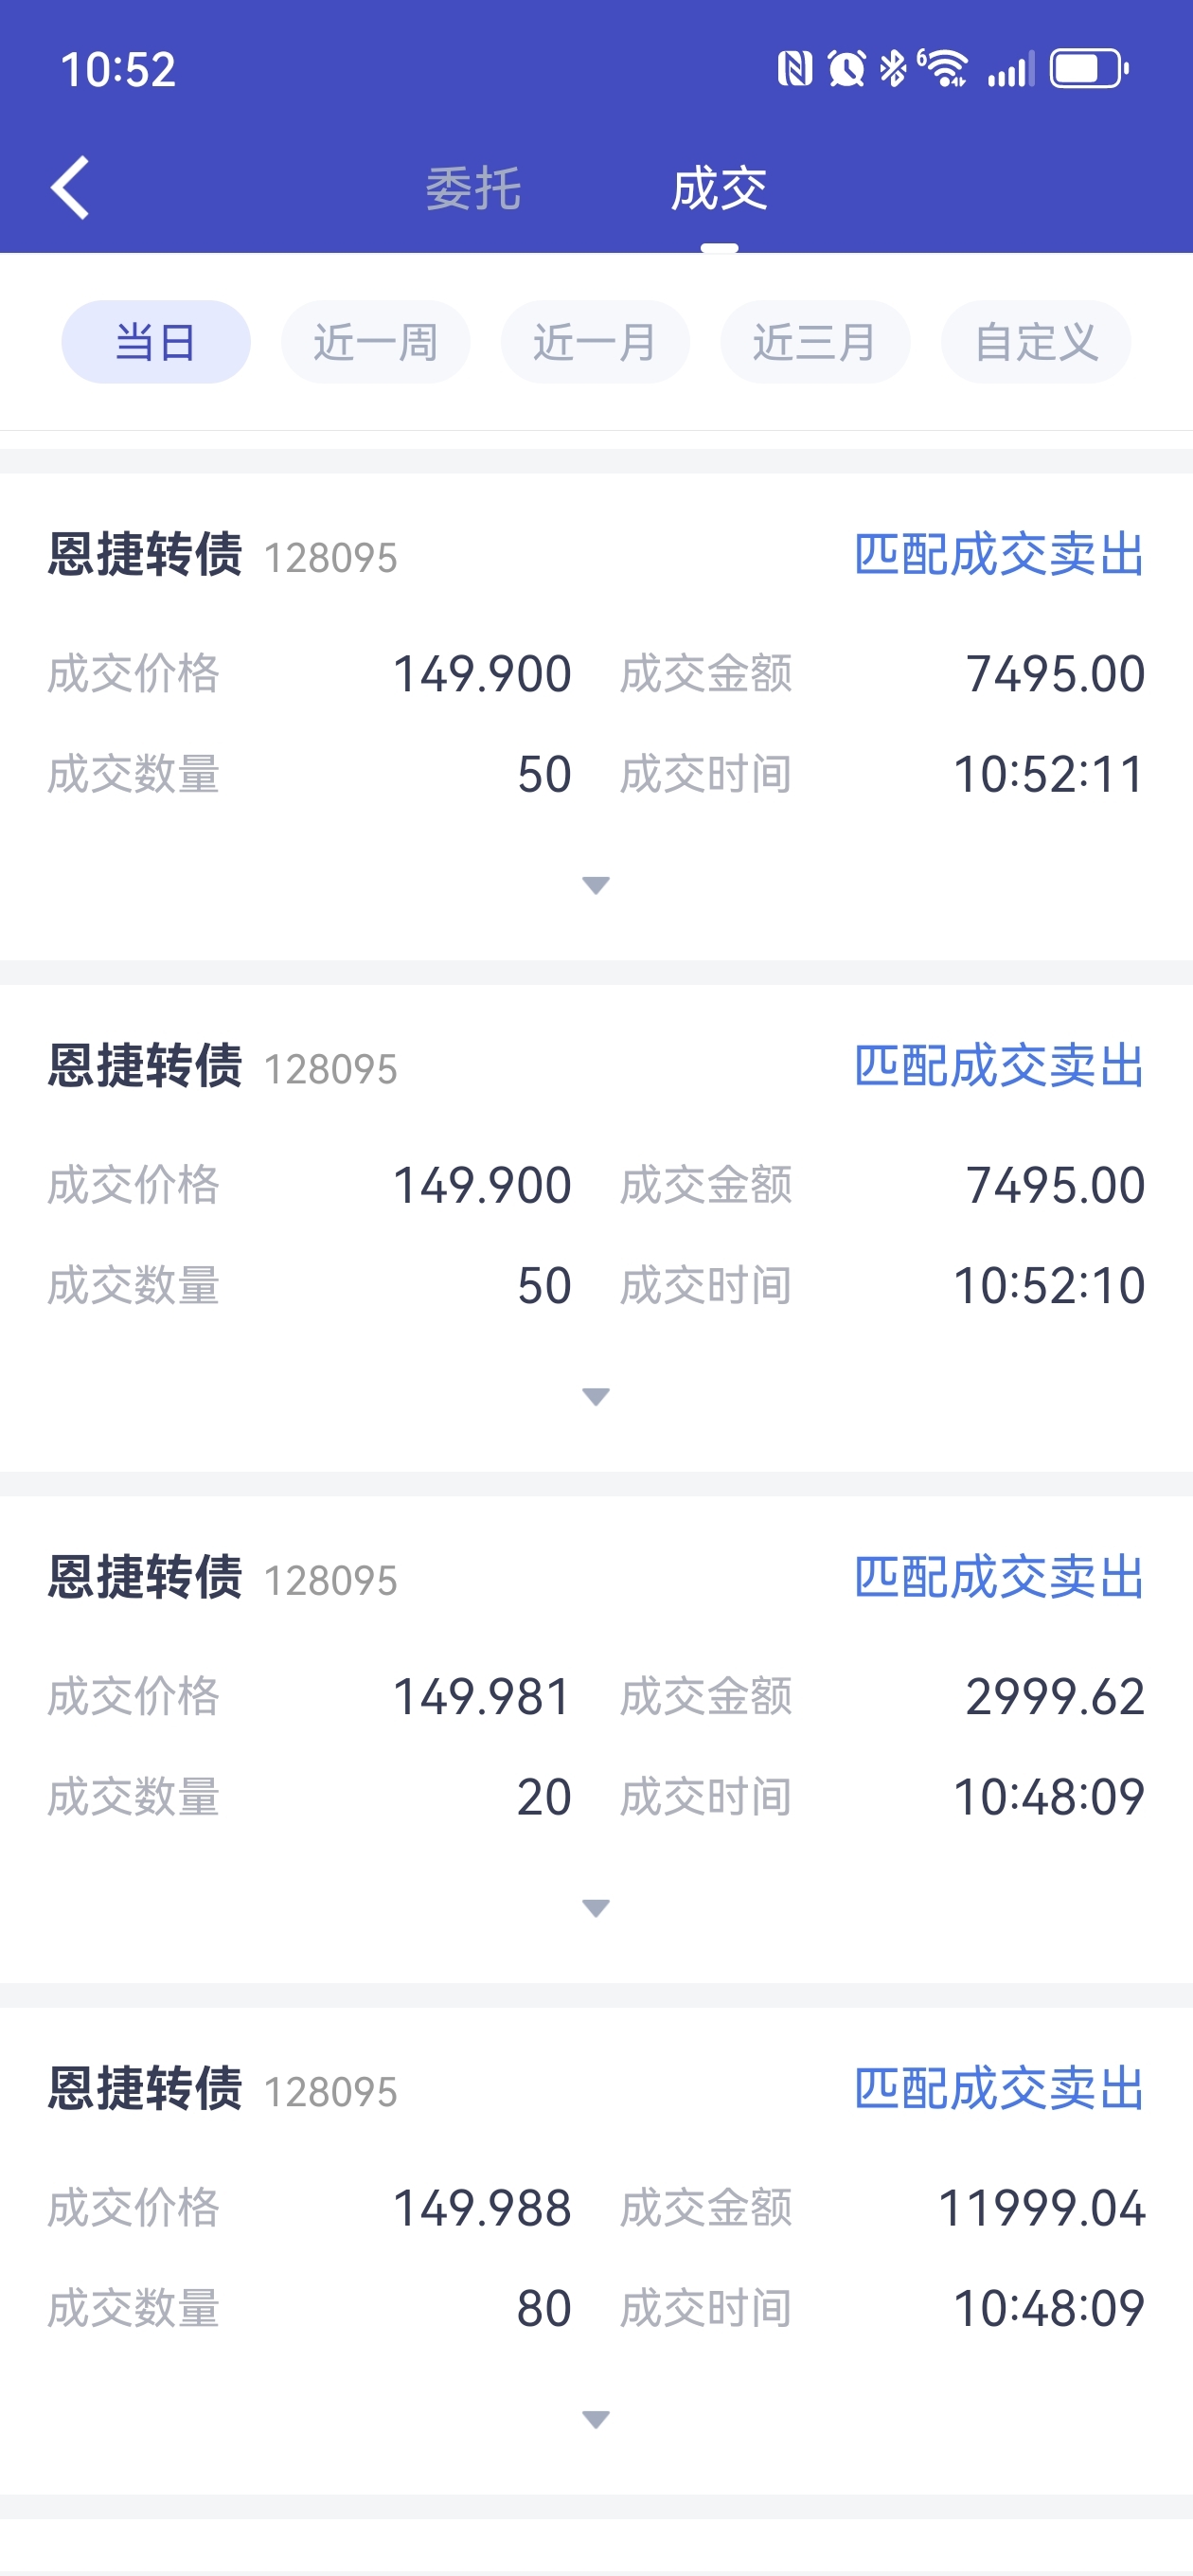Open the 149.988 price trade card

596,2251
